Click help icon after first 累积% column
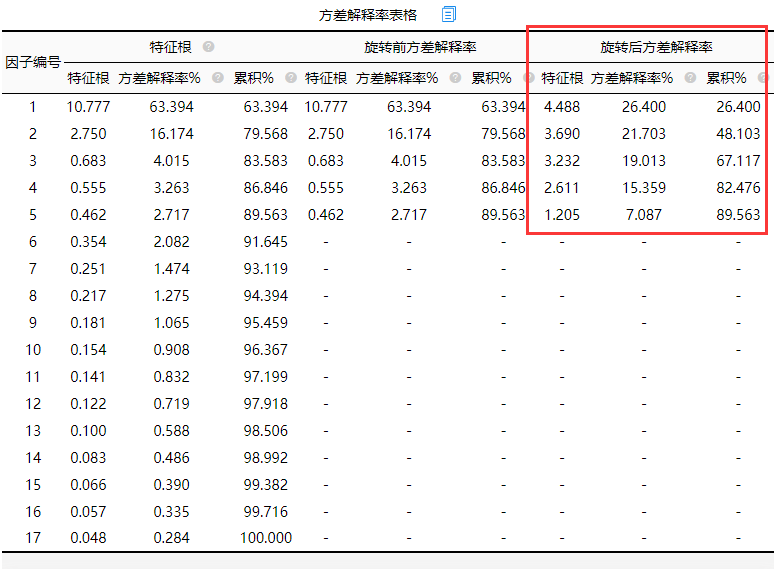This screenshot has width=774, height=569. tap(291, 78)
